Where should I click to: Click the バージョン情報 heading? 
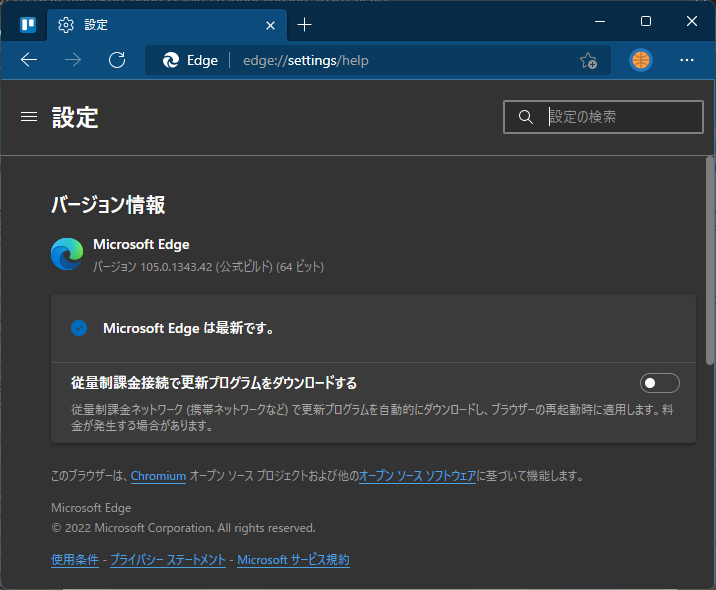tap(108, 205)
